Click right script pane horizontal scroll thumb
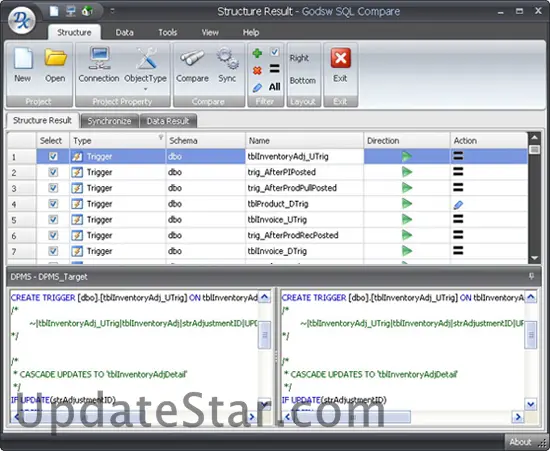Screen dimensions: 550x451 click(x=353, y=417)
